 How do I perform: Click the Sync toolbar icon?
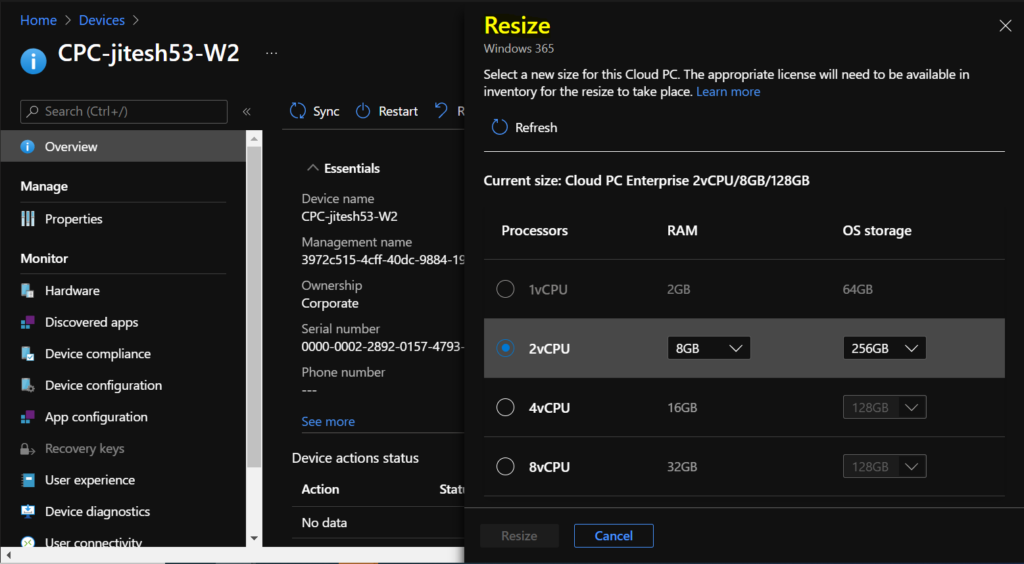(298, 111)
